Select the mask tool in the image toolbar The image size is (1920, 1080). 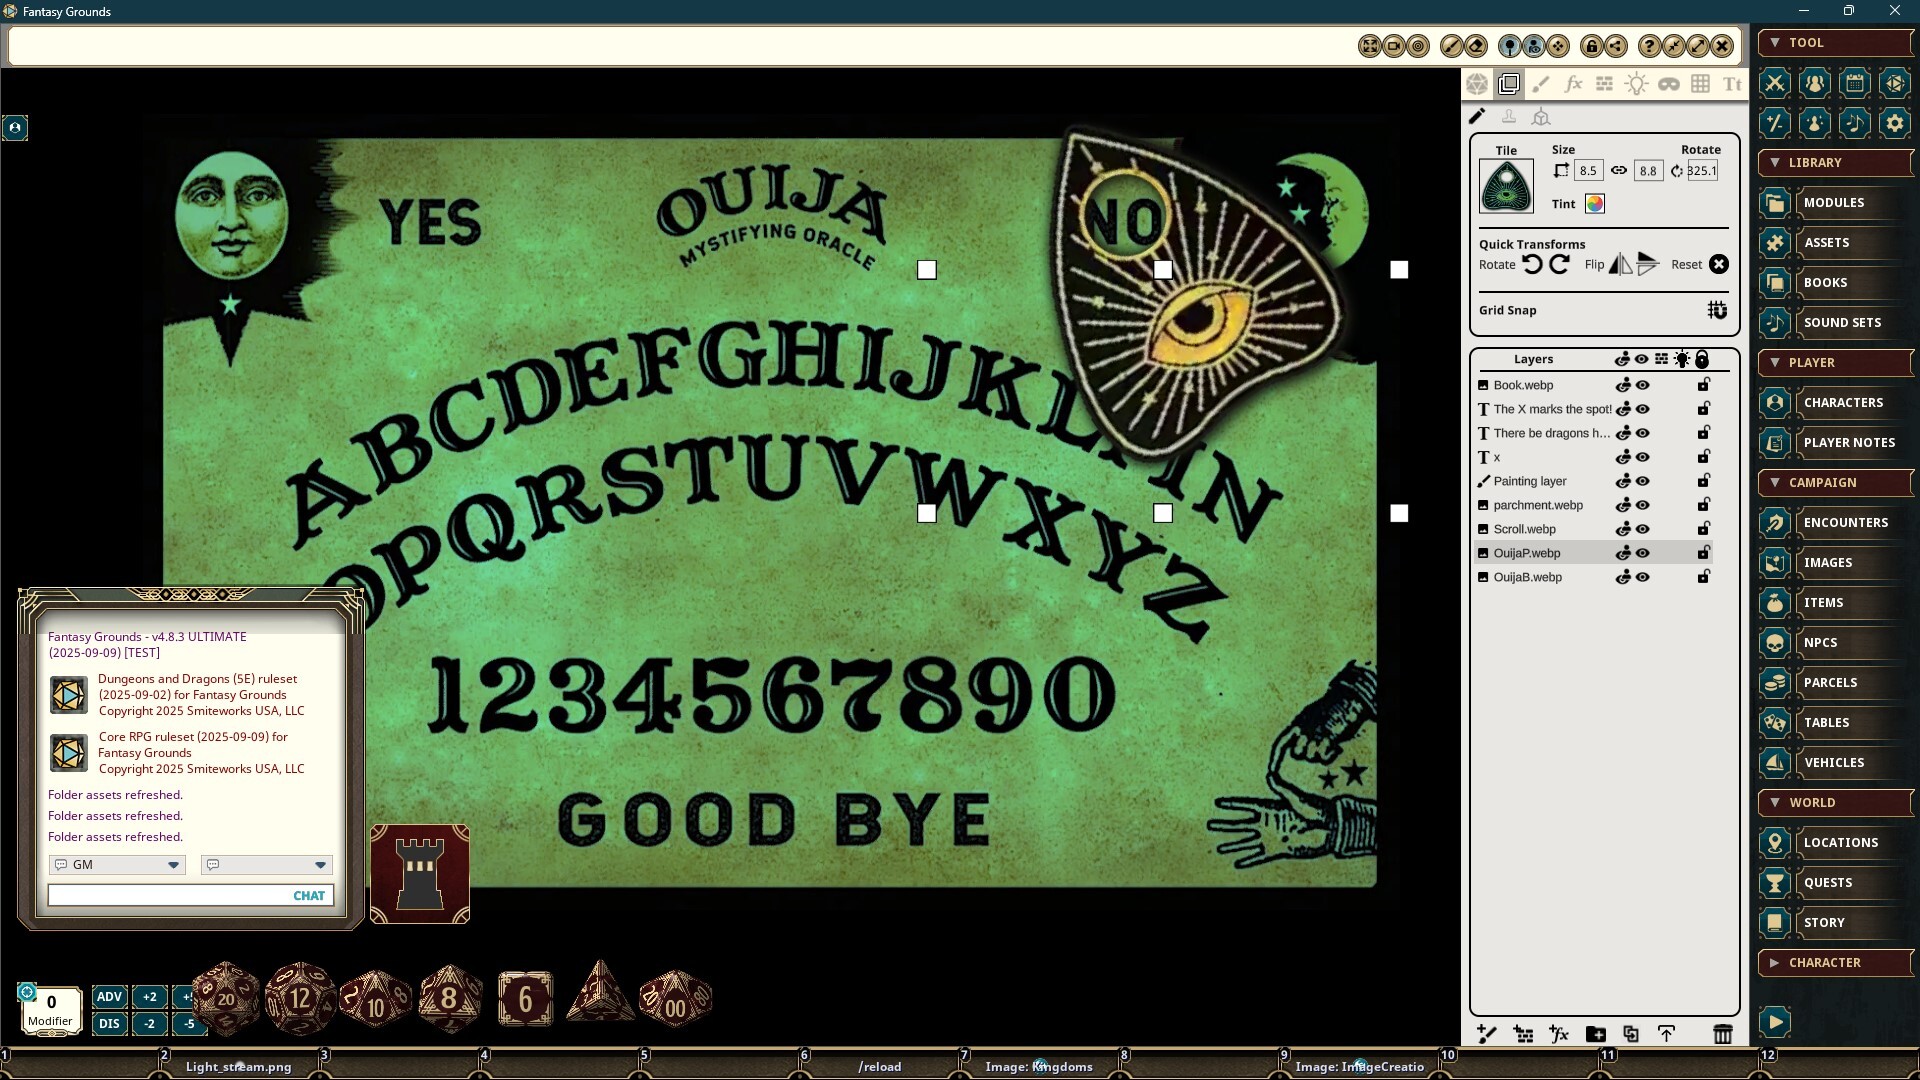coord(1669,84)
